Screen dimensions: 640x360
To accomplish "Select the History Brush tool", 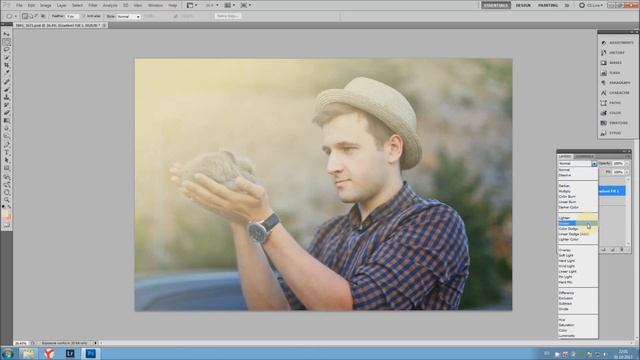I will [7, 105].
